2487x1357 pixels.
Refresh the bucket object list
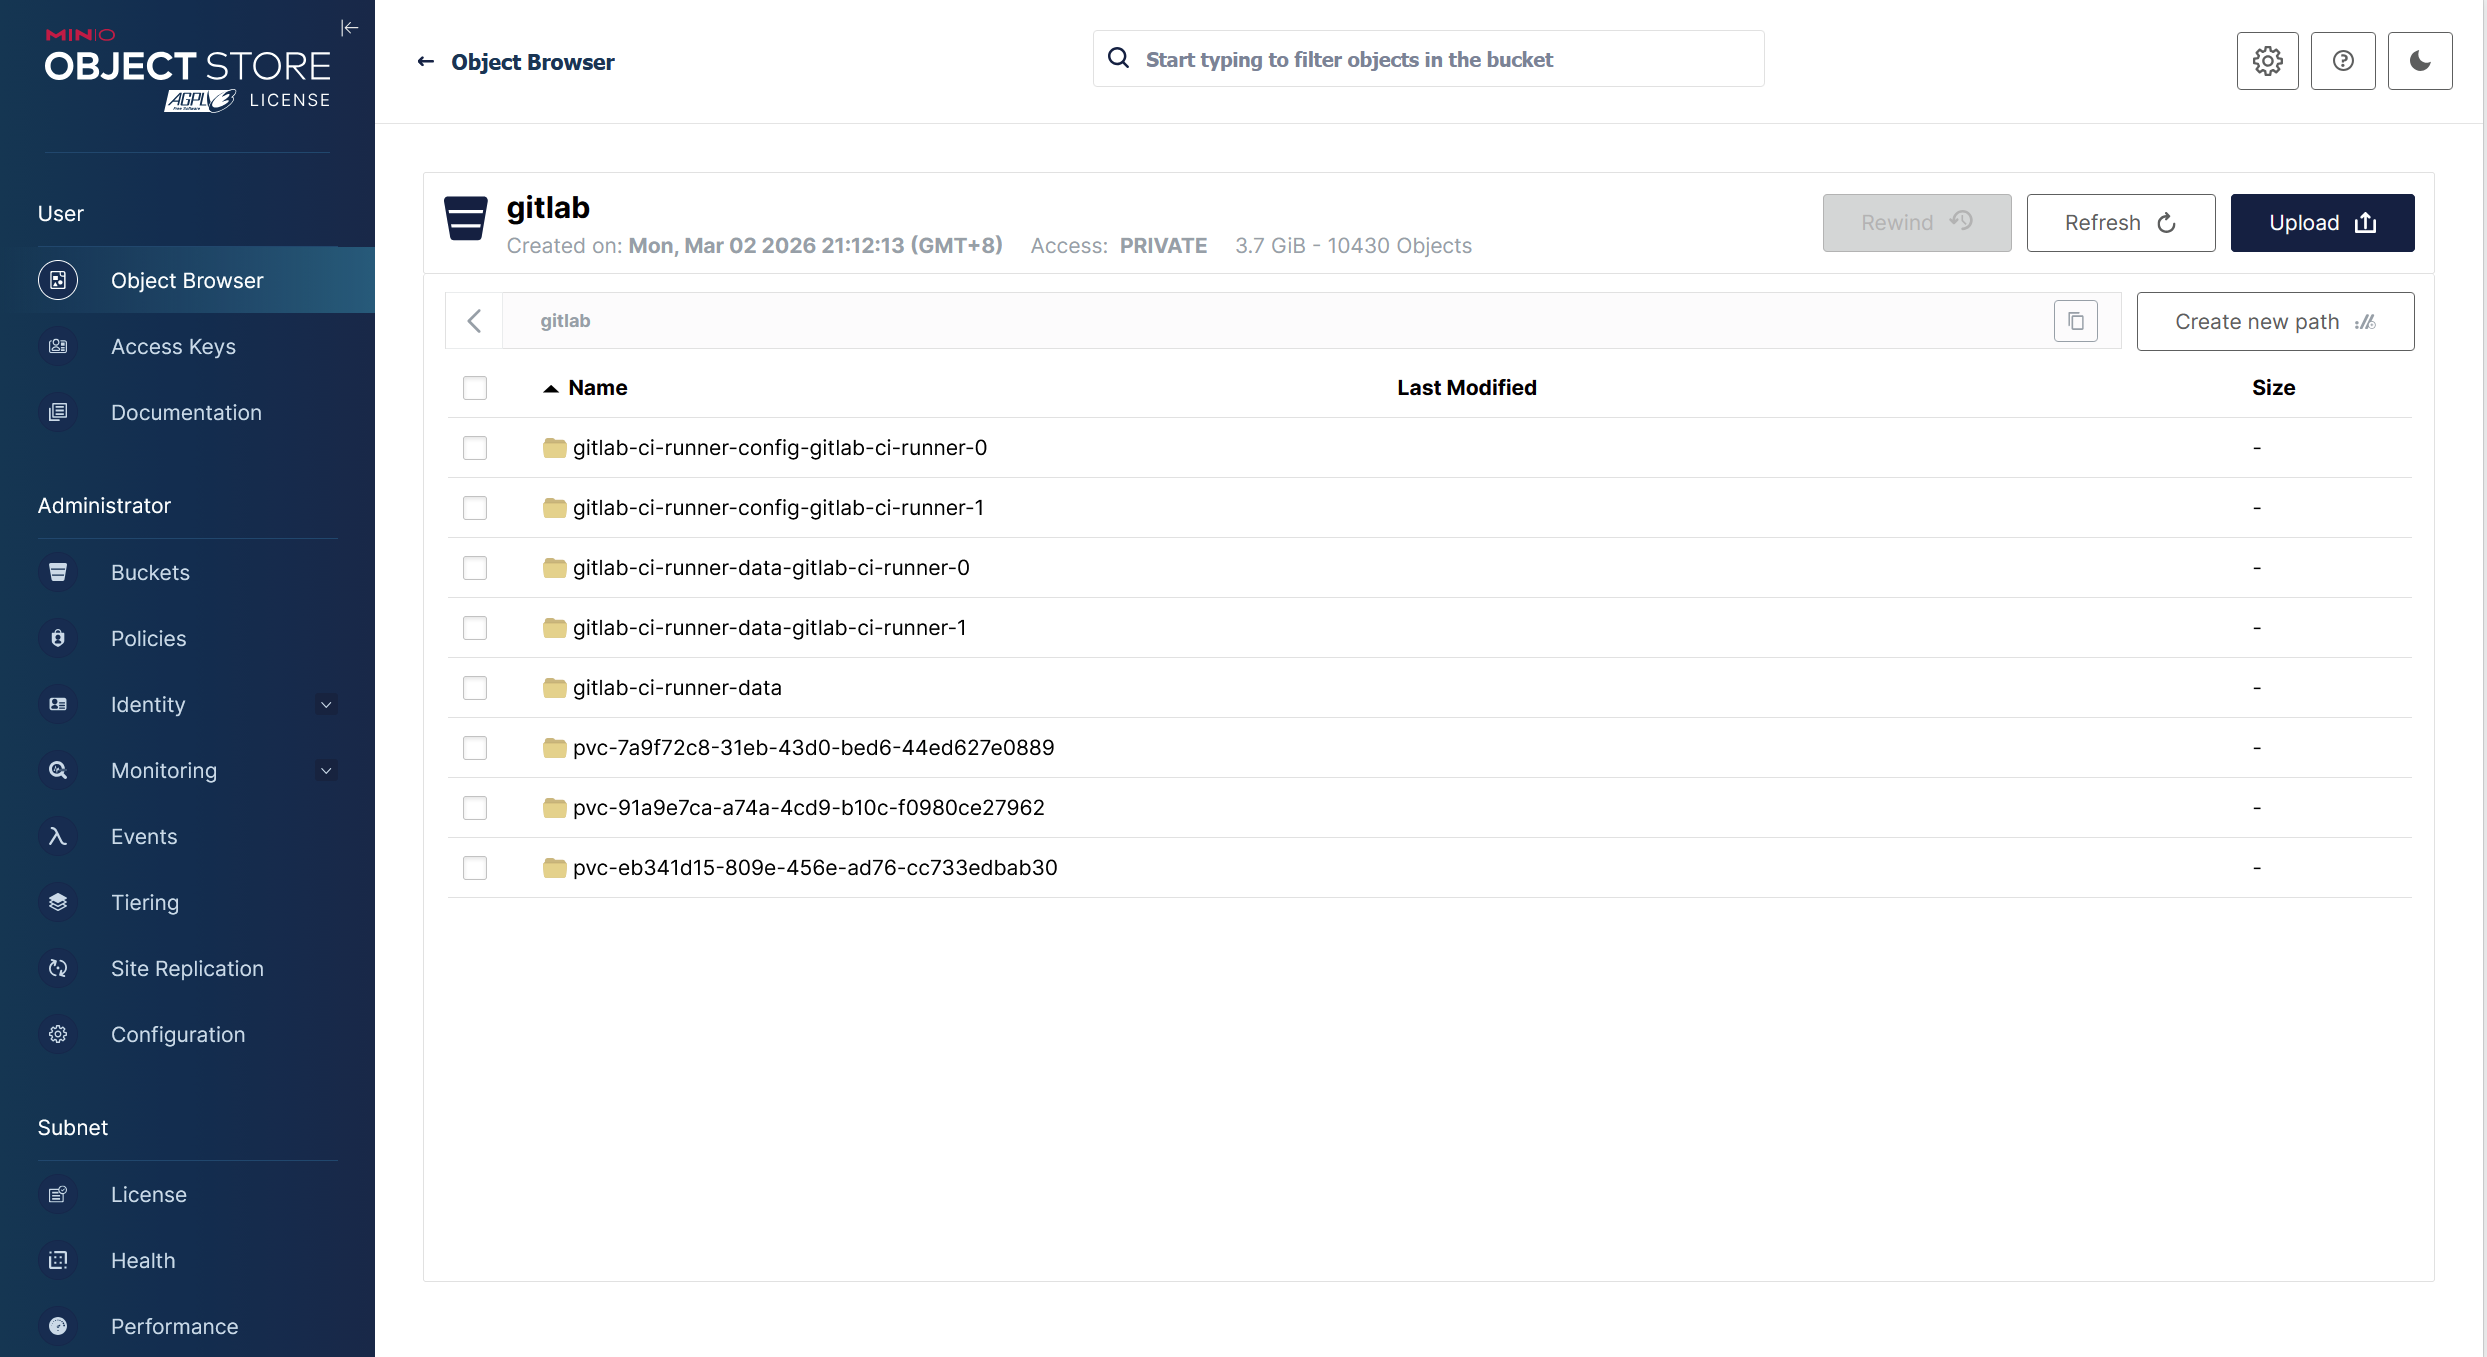[x=2121, y=223]
